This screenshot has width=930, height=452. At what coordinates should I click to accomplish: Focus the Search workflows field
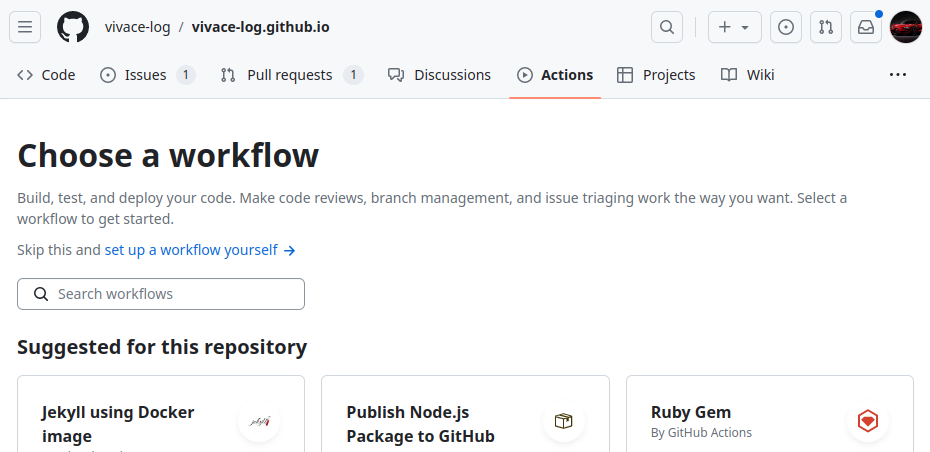pyautogui.click(x=161, y=294)
